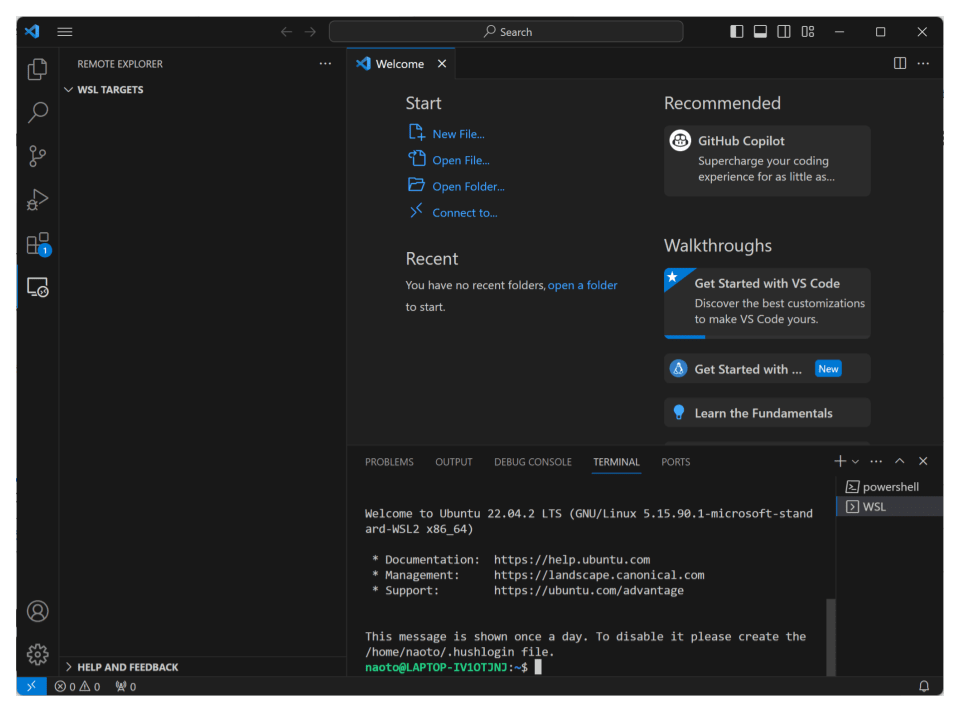Click the terminal scrollbar thumb
960x720 pixels.
831,637
